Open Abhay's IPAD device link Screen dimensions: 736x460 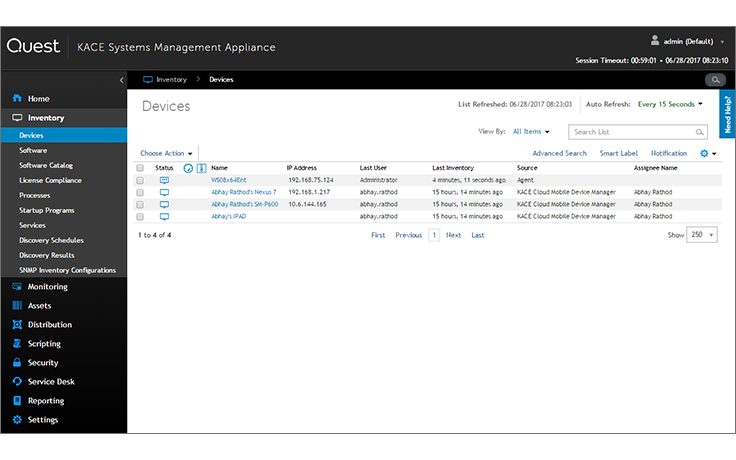[x=228, y=217]
